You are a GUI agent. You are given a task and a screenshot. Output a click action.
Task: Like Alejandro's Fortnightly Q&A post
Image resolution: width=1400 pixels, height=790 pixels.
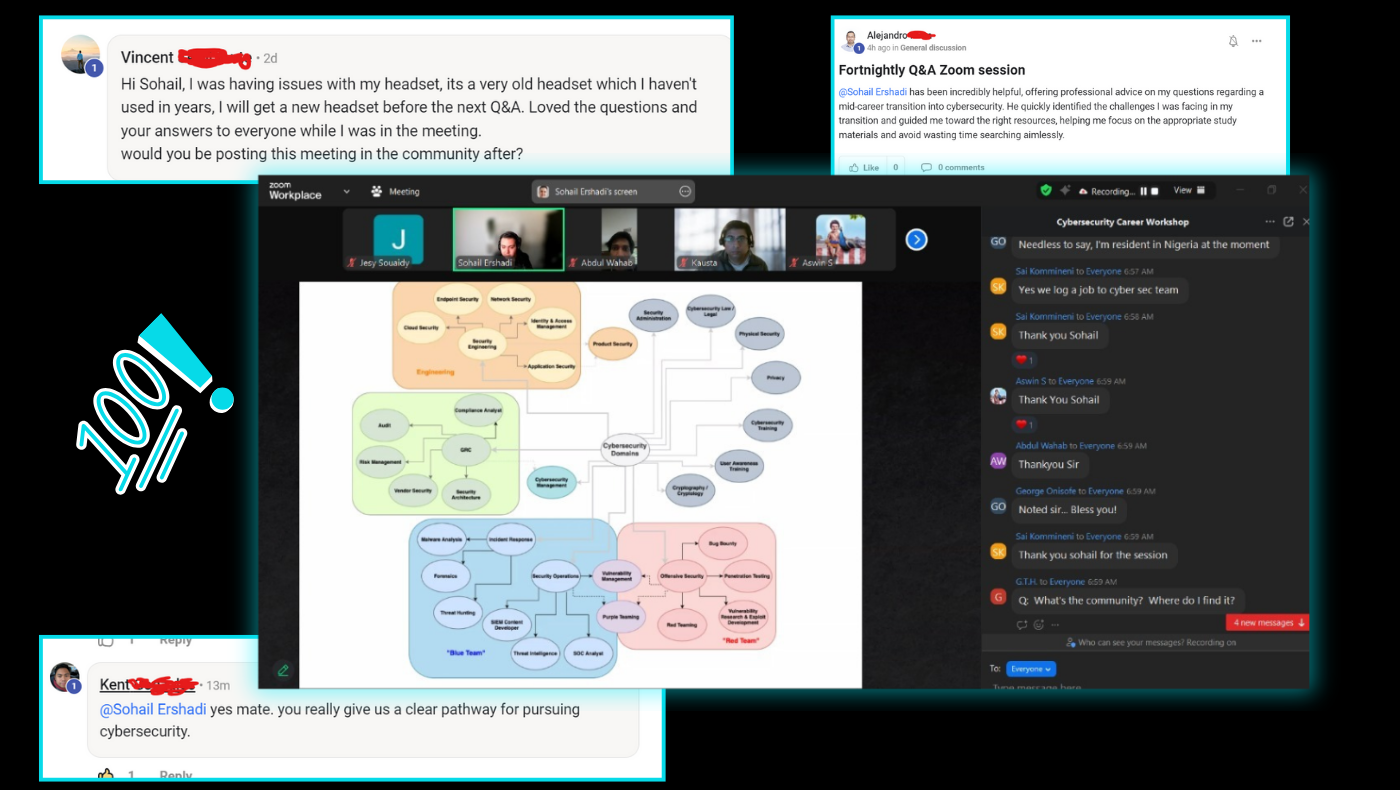click(866, 167)
